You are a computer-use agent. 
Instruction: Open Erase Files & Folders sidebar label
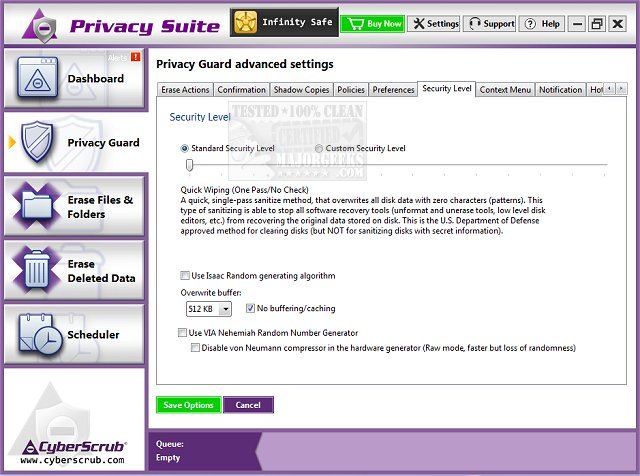coord(100,207)
